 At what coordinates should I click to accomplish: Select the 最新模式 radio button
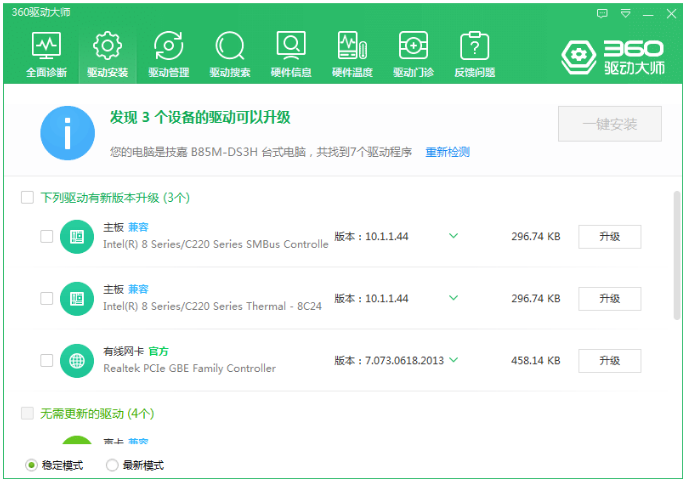(x=112, y=465)
